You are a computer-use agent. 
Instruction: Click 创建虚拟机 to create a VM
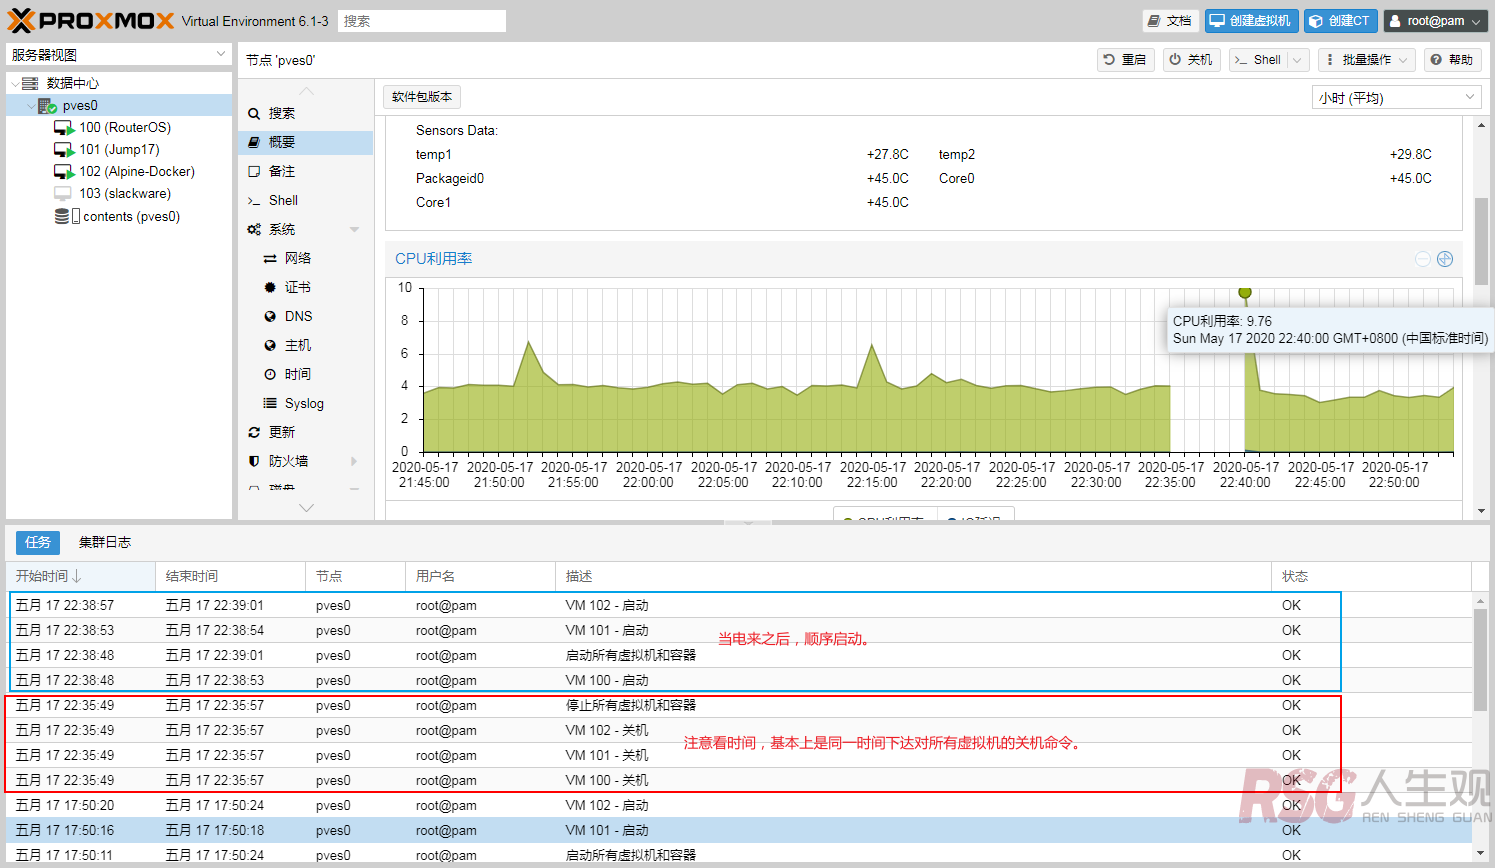point(1251,20)
